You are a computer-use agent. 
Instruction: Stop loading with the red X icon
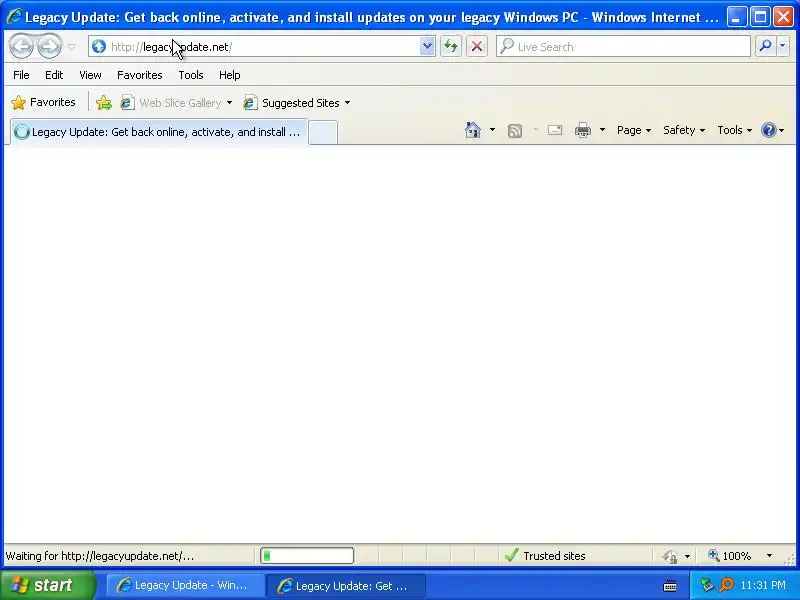click(x=477, y=46)
